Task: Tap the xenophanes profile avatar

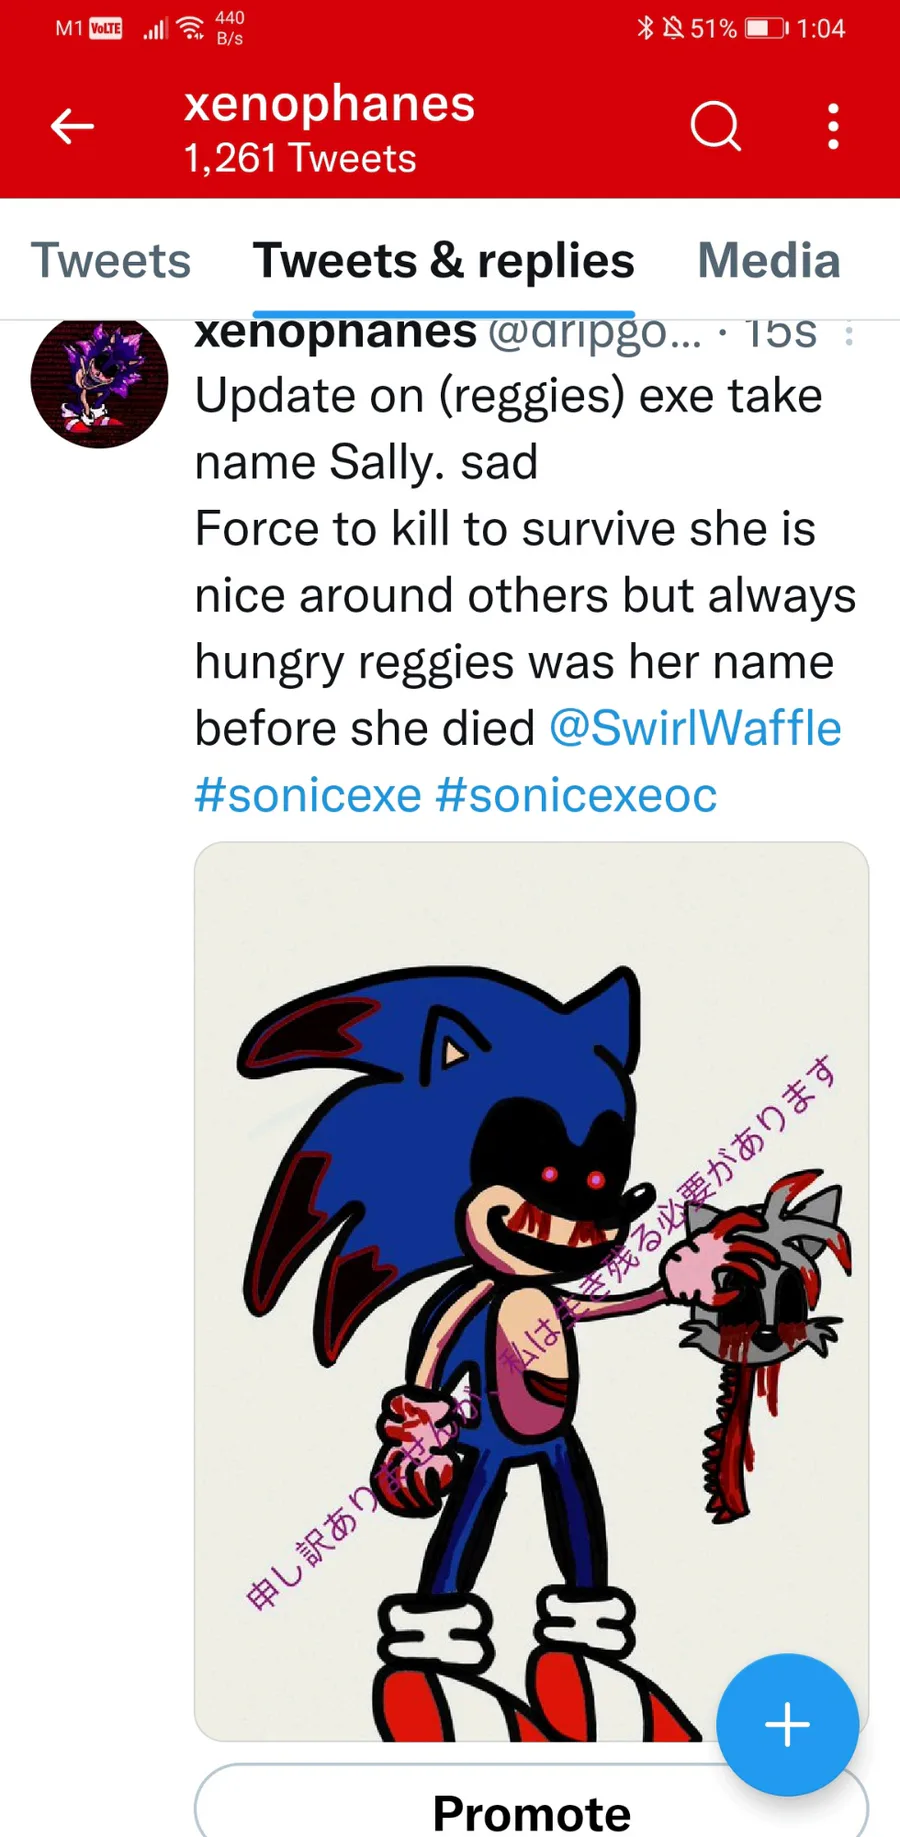Action: [99, 382]
